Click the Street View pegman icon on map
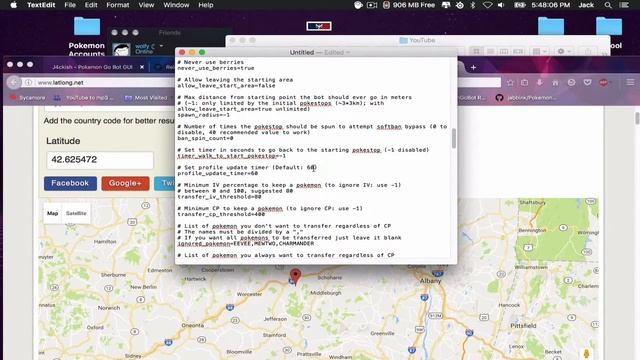Screen dimensions: 640x360 click(x=587, y=354)
